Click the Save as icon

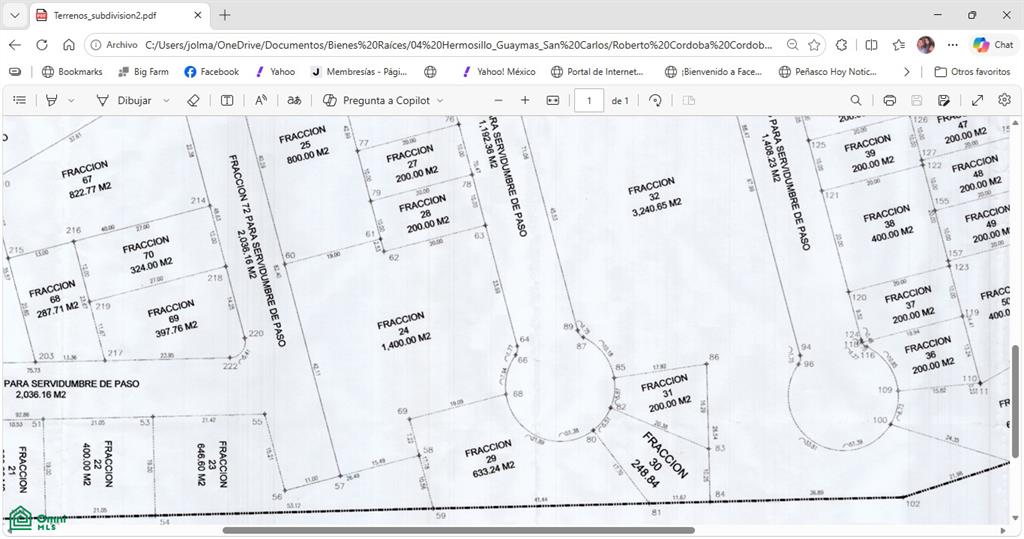943,101
